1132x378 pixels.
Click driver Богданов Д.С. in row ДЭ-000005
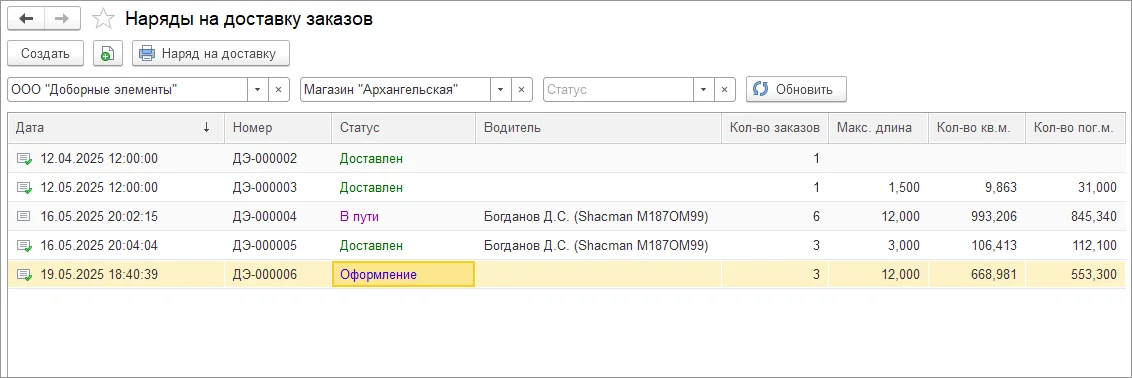pos(596,246)
